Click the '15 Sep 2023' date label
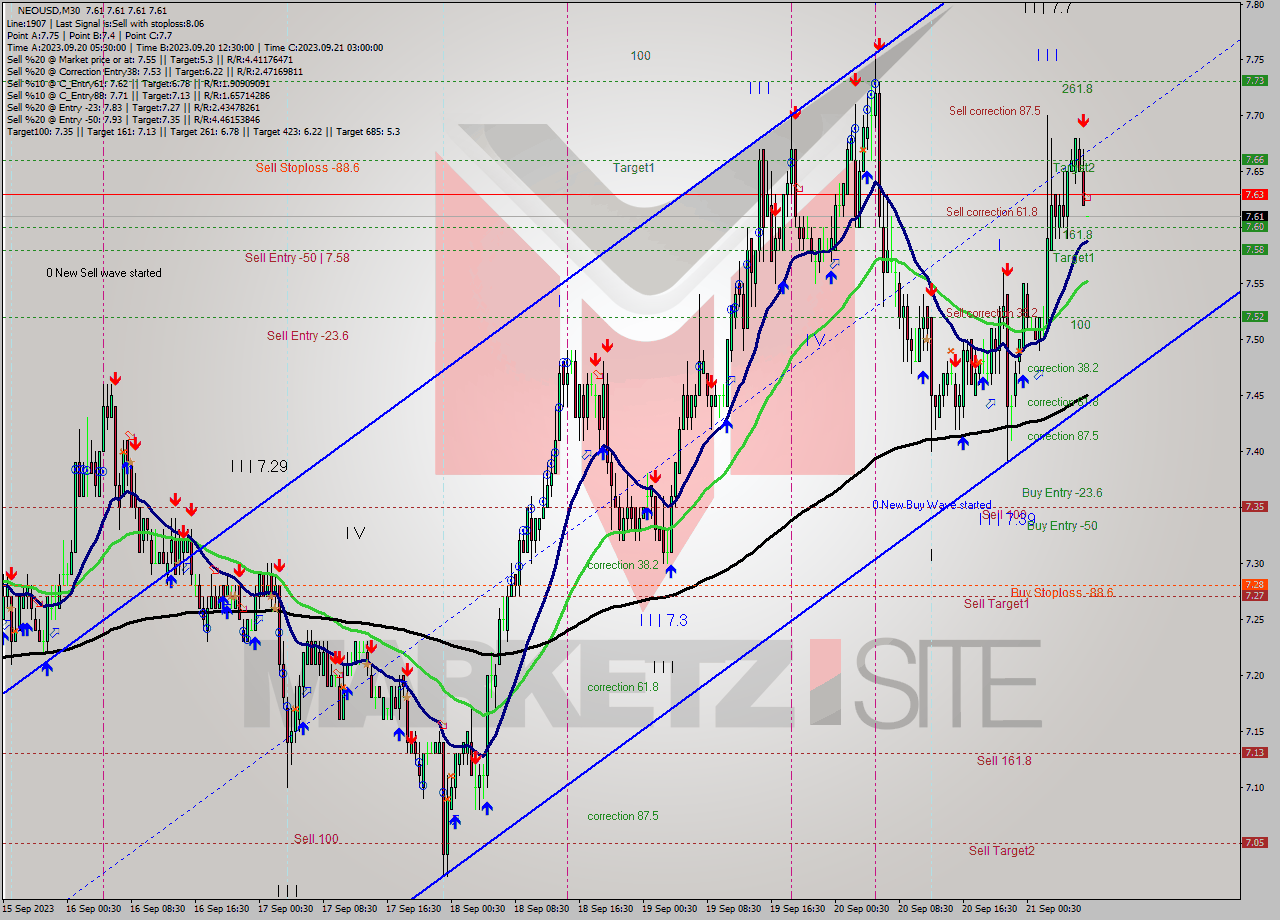Viewport: 1280px width, 920px height. [x=26, y=909]
